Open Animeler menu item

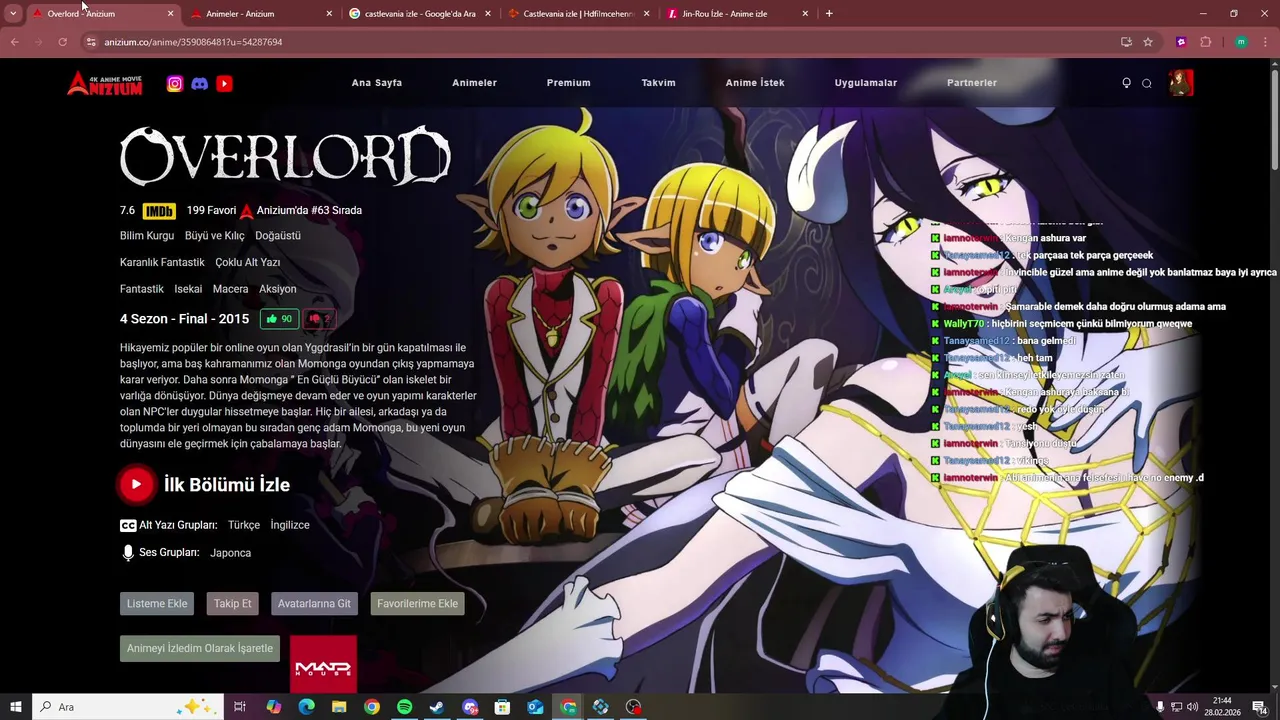474,83
